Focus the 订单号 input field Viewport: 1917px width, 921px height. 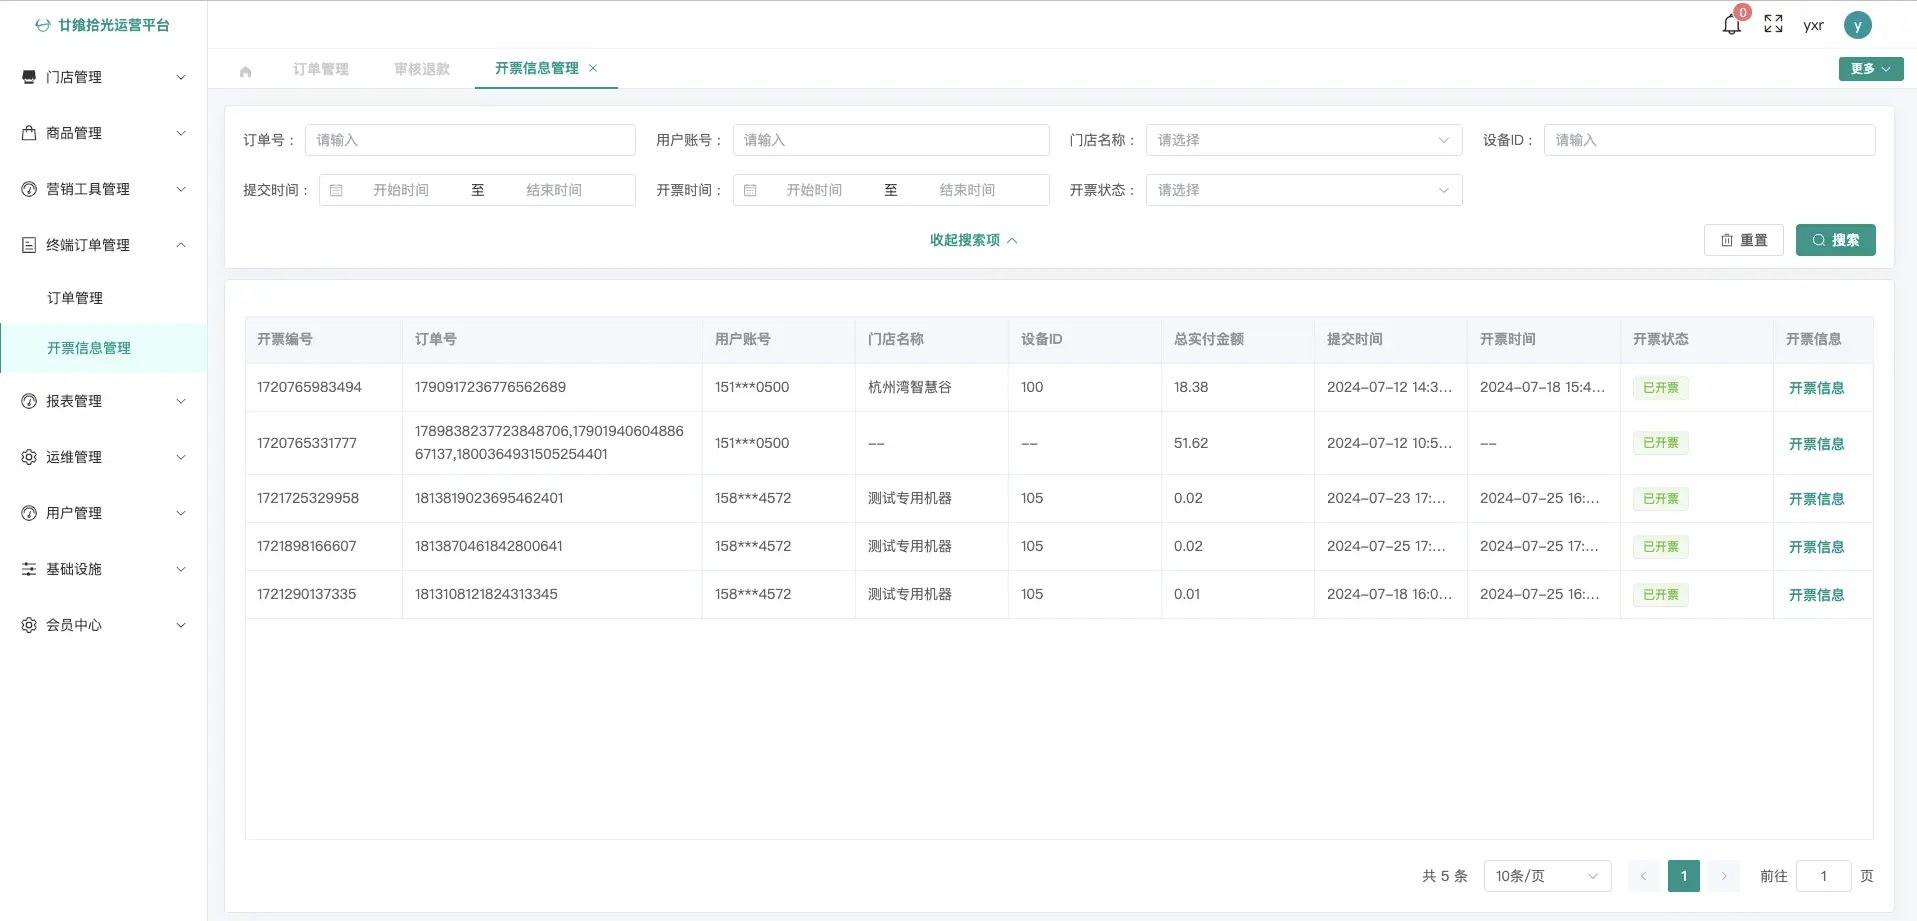(470, 140)
